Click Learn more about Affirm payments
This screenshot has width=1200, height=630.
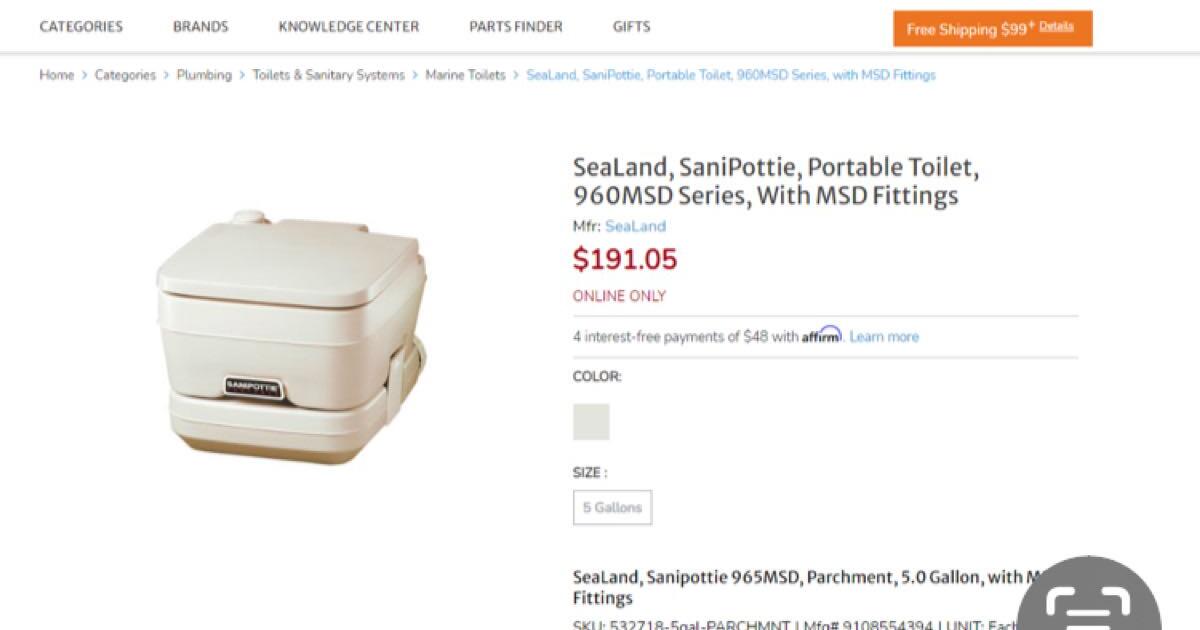click(x=883, y=336)
